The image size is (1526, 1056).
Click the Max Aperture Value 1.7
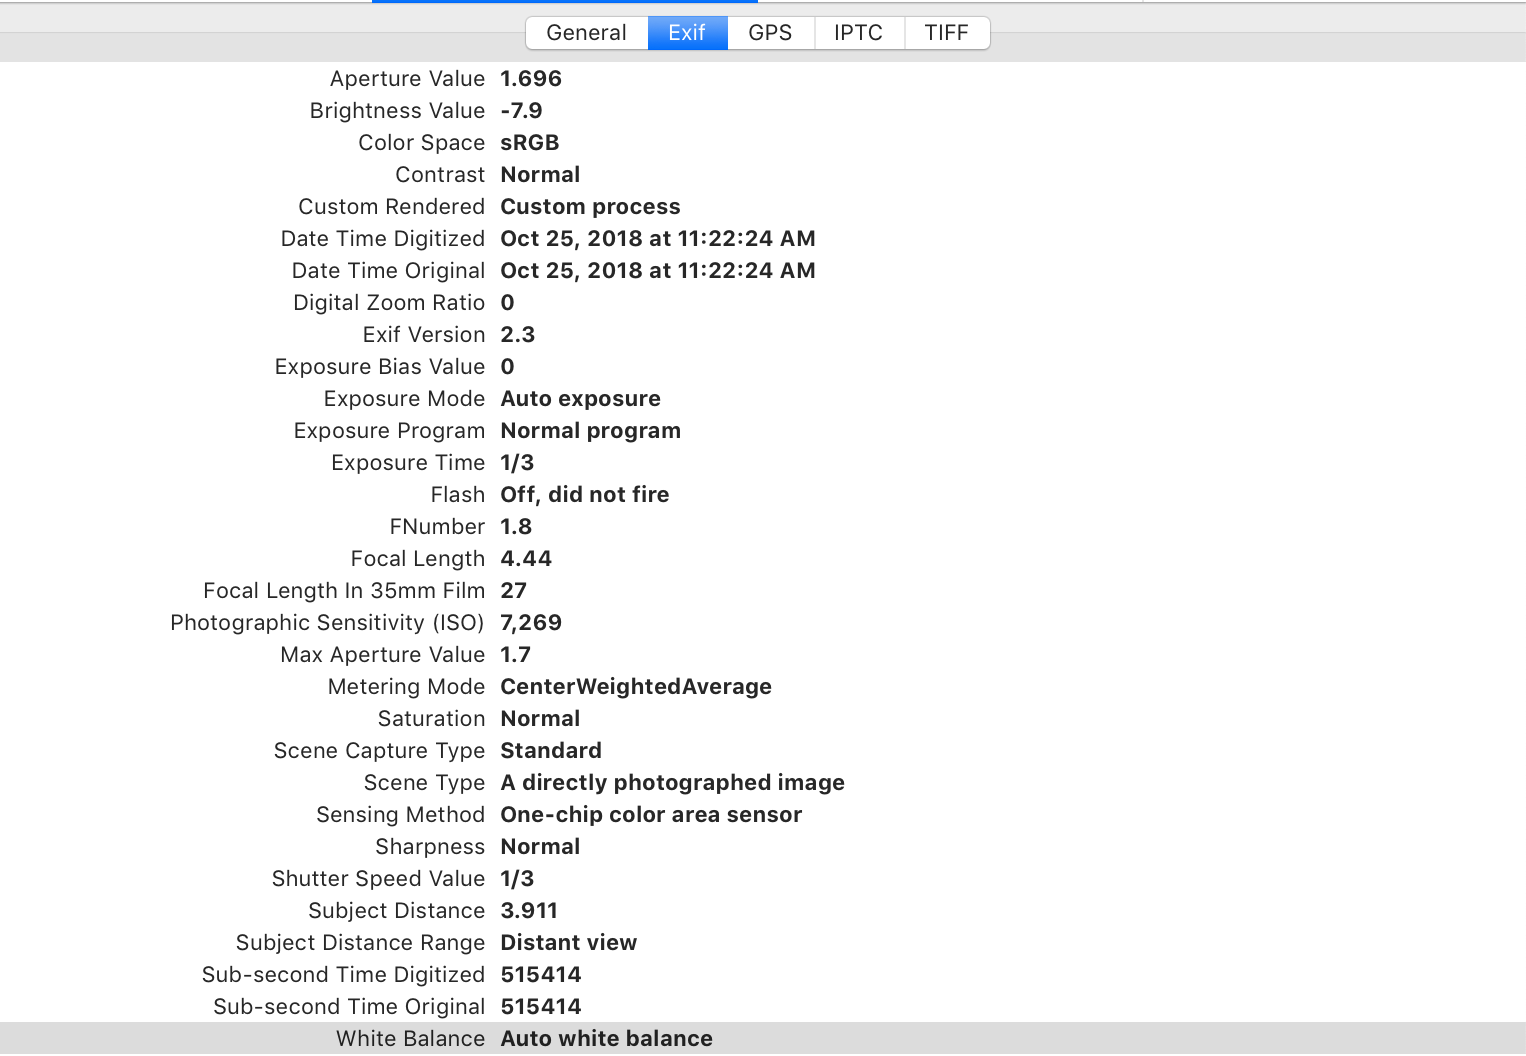(x=516, y=655)
